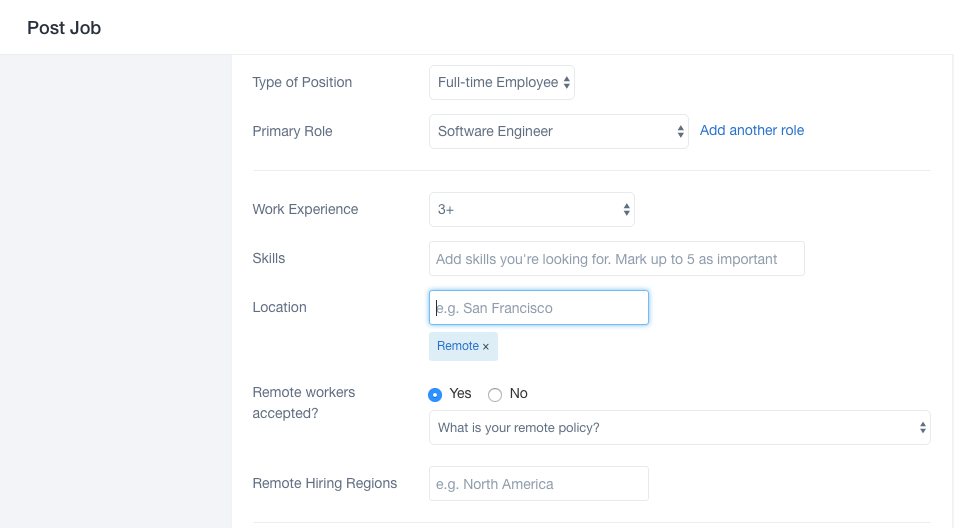The width and height of the screenshot is (954, 528).
Task: Click the Location text field
Action: click(539, 308)
